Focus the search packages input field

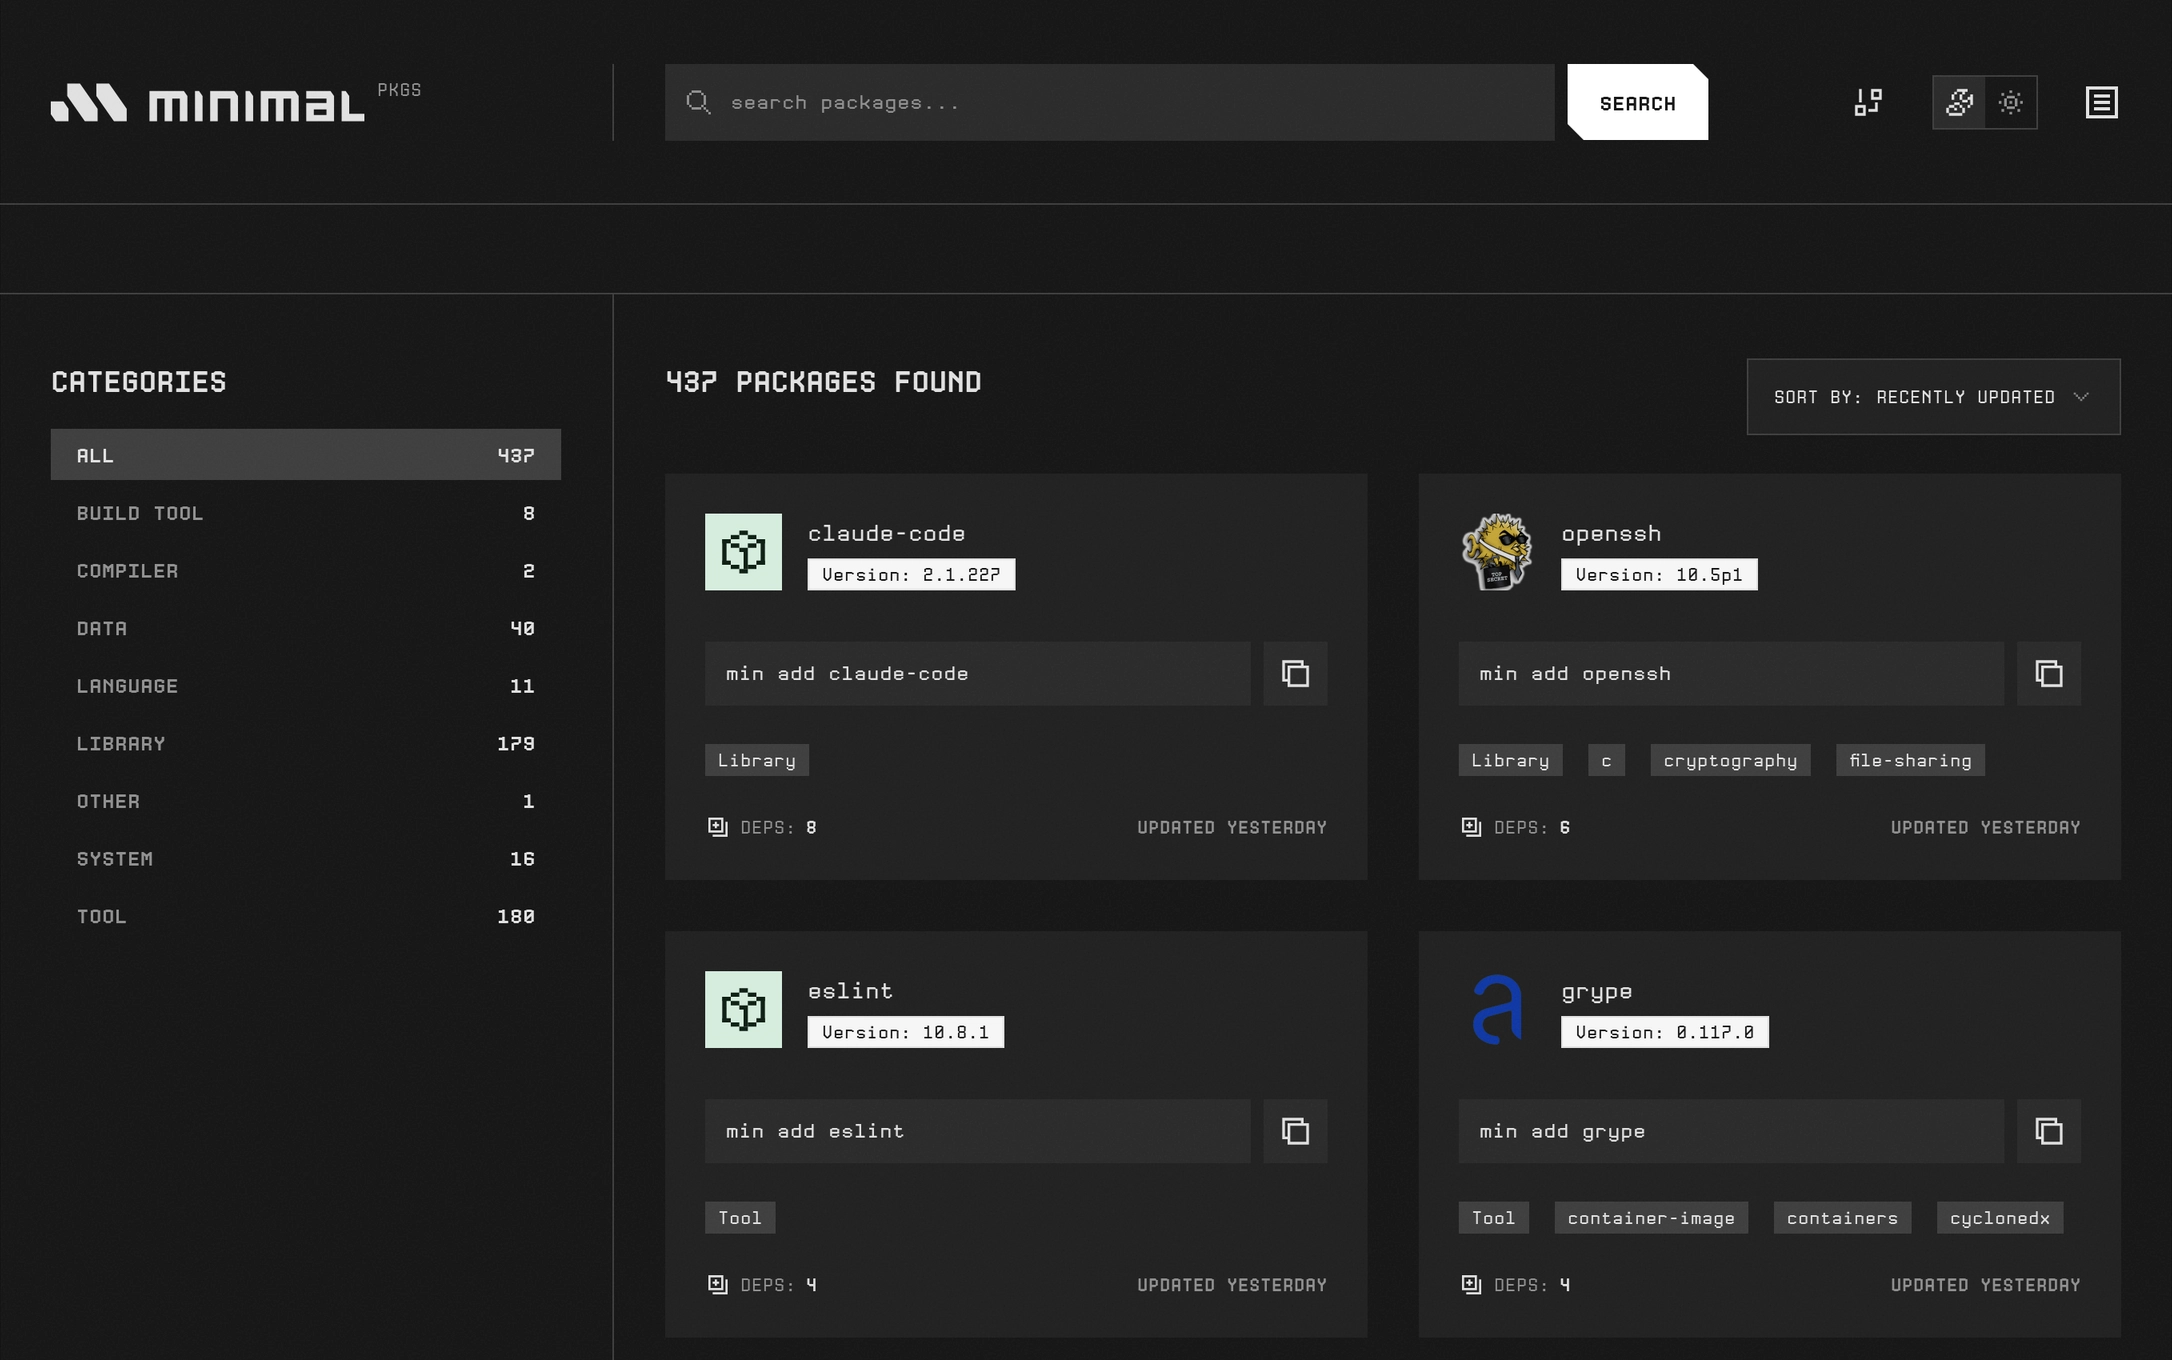click(x=1110, y=102)
